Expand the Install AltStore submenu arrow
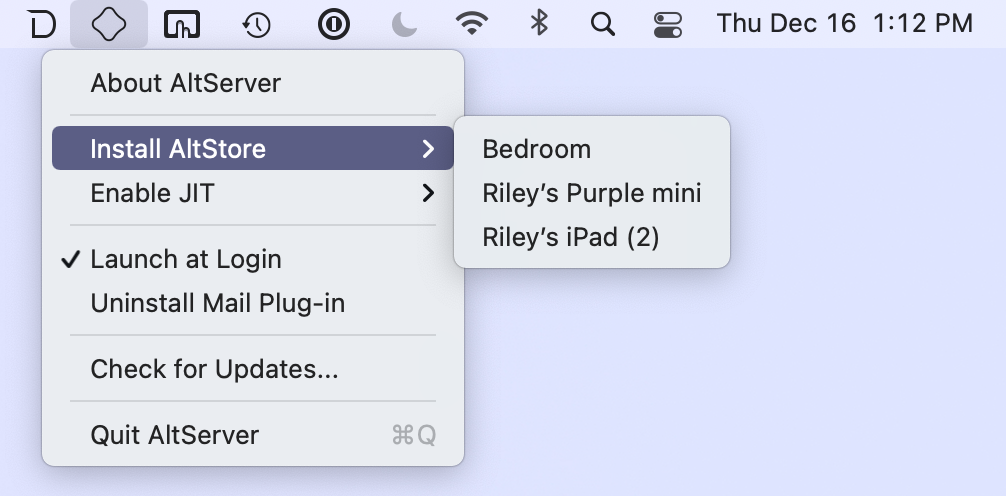 (428, 149)
